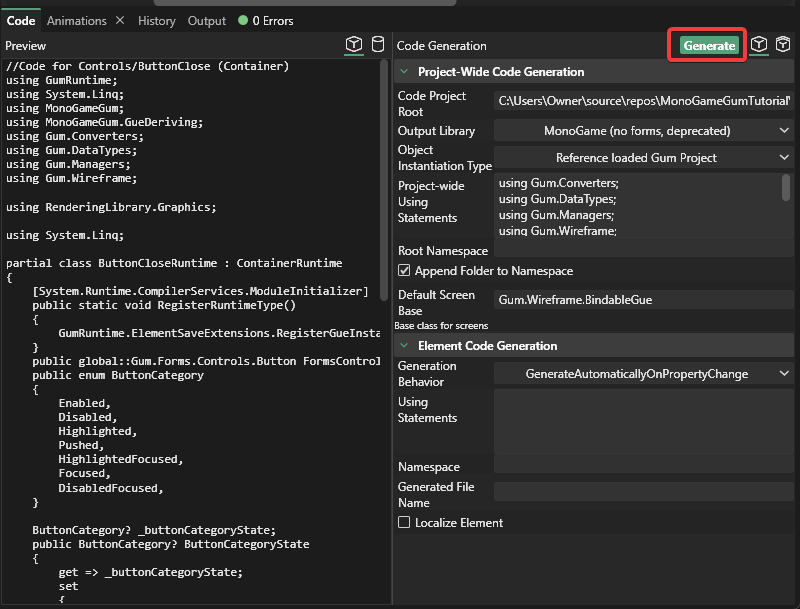The image size is (800, 609).
Task: Enable the Localize Element checkbox
Action: tap(404, 523)
